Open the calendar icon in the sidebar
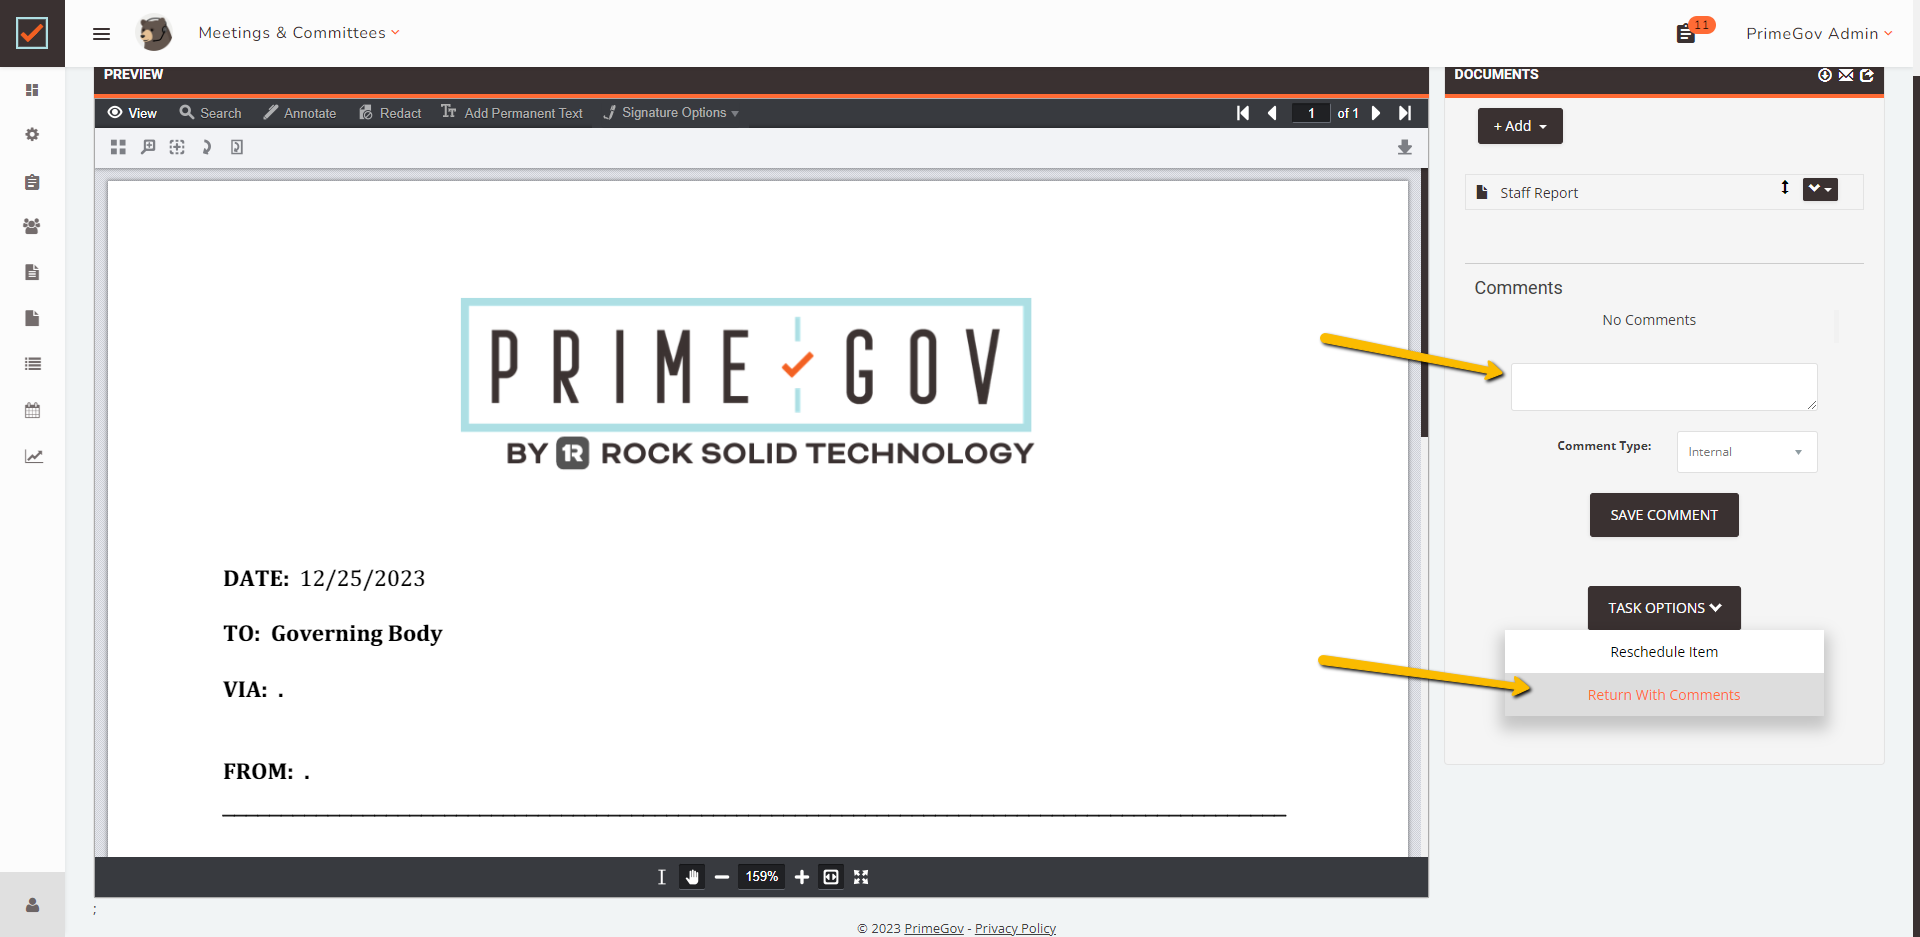The image size is (1920, 937). [32, 410]
